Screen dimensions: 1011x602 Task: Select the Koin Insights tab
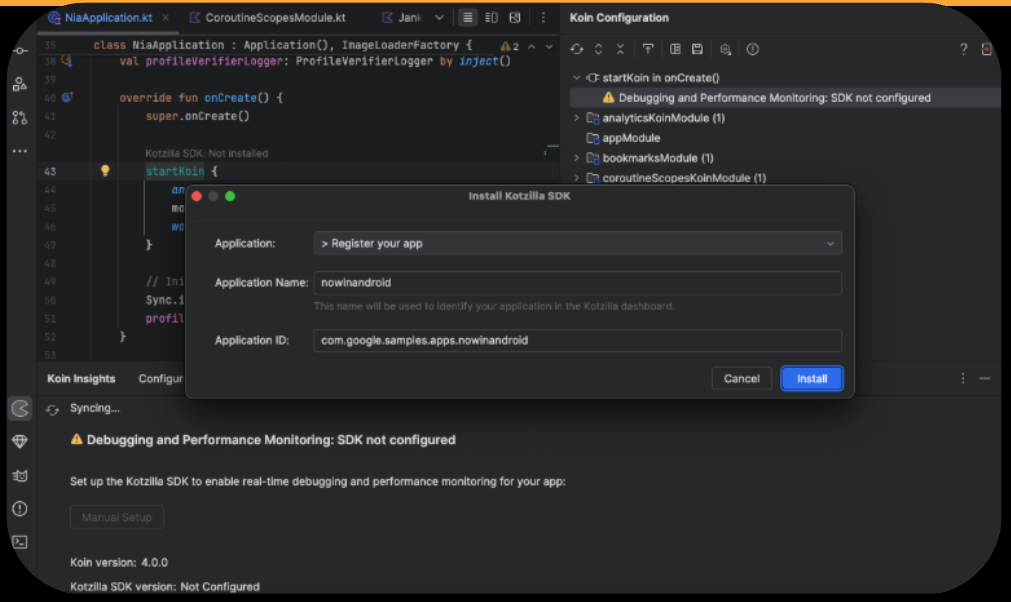tap(79, 378)
